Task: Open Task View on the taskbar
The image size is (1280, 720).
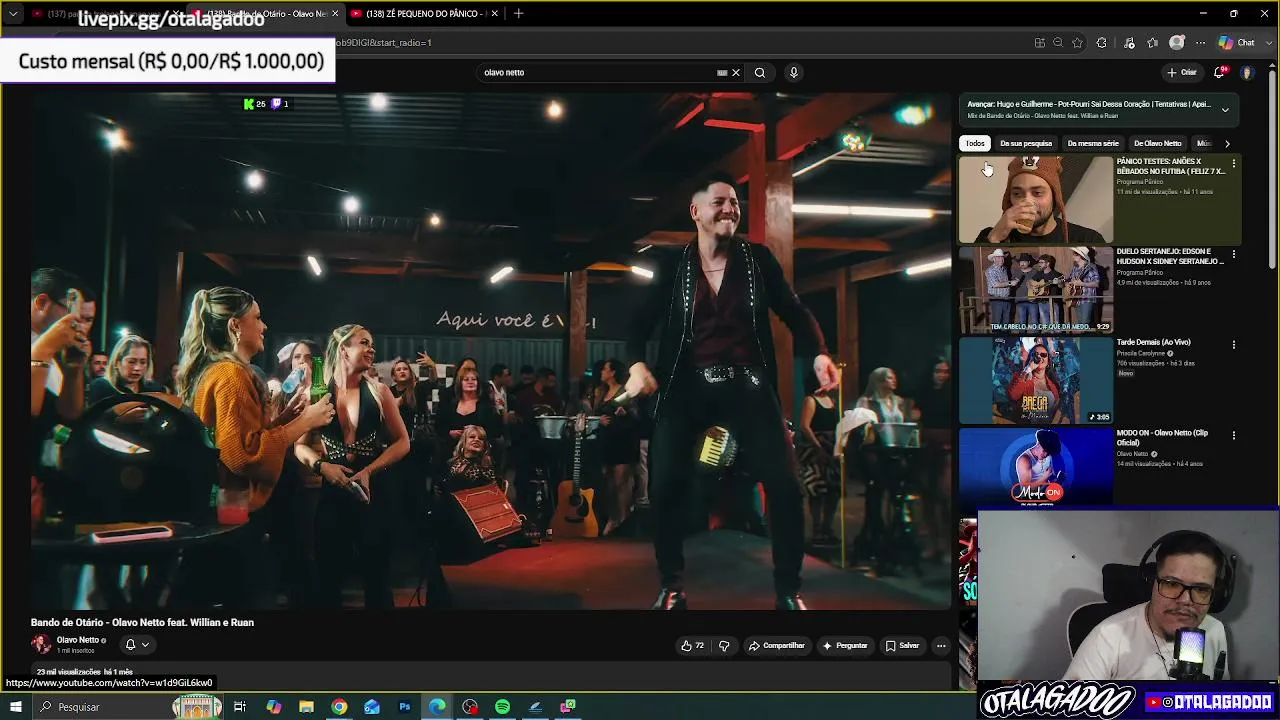Action: [240, 707]
